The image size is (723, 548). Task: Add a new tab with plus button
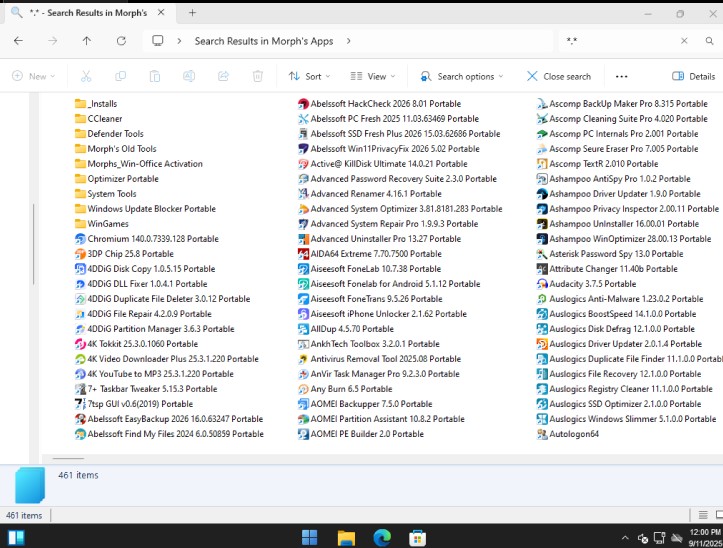tap(192, 13)
